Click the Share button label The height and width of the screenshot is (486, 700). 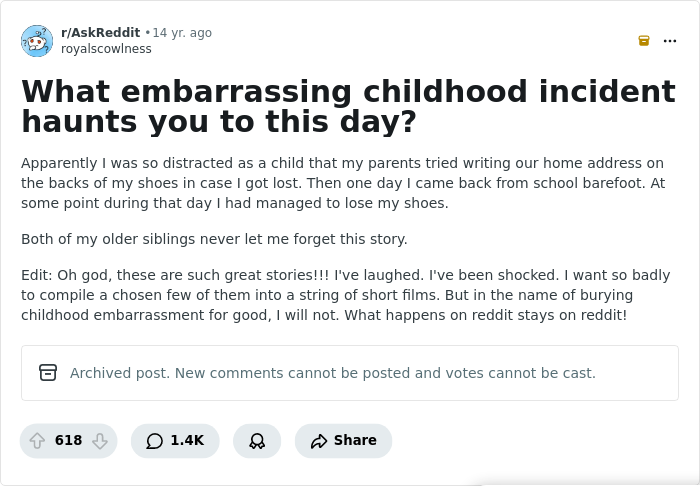[x=355, y=441]
